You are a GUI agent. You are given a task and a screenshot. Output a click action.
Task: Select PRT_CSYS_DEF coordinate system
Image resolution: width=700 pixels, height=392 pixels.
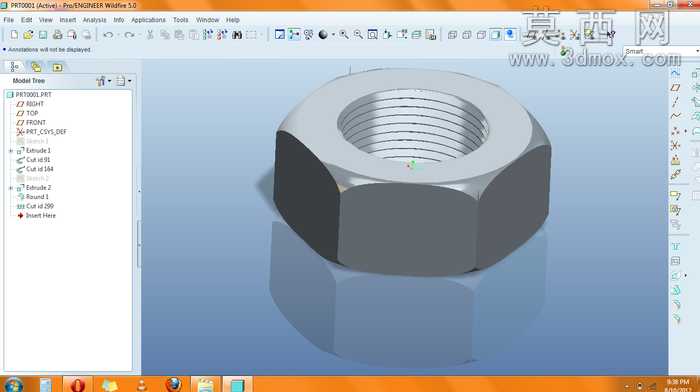pos(42,132)
